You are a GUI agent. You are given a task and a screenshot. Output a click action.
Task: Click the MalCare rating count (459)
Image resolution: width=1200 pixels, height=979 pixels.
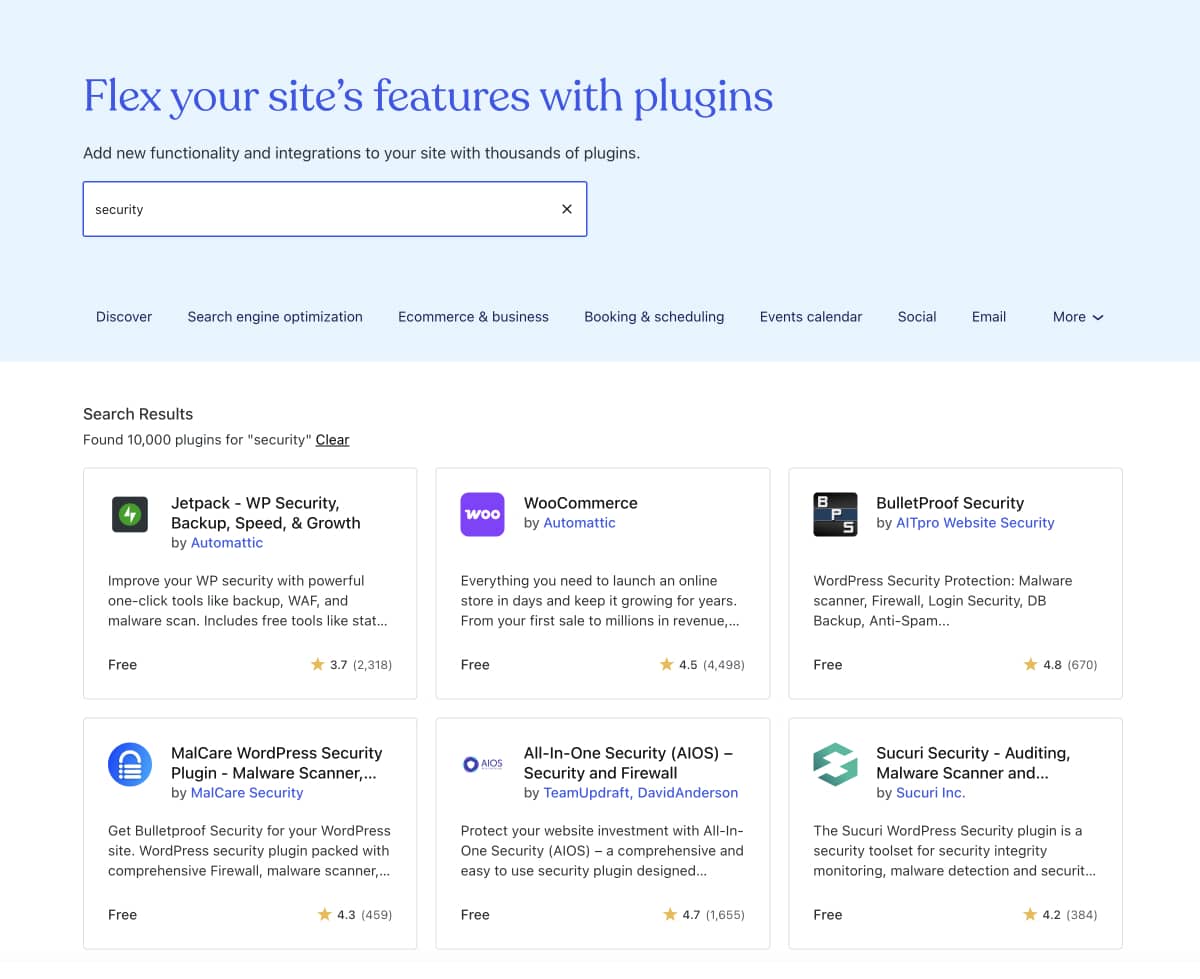pyautogui.click(x=377, y=915)
